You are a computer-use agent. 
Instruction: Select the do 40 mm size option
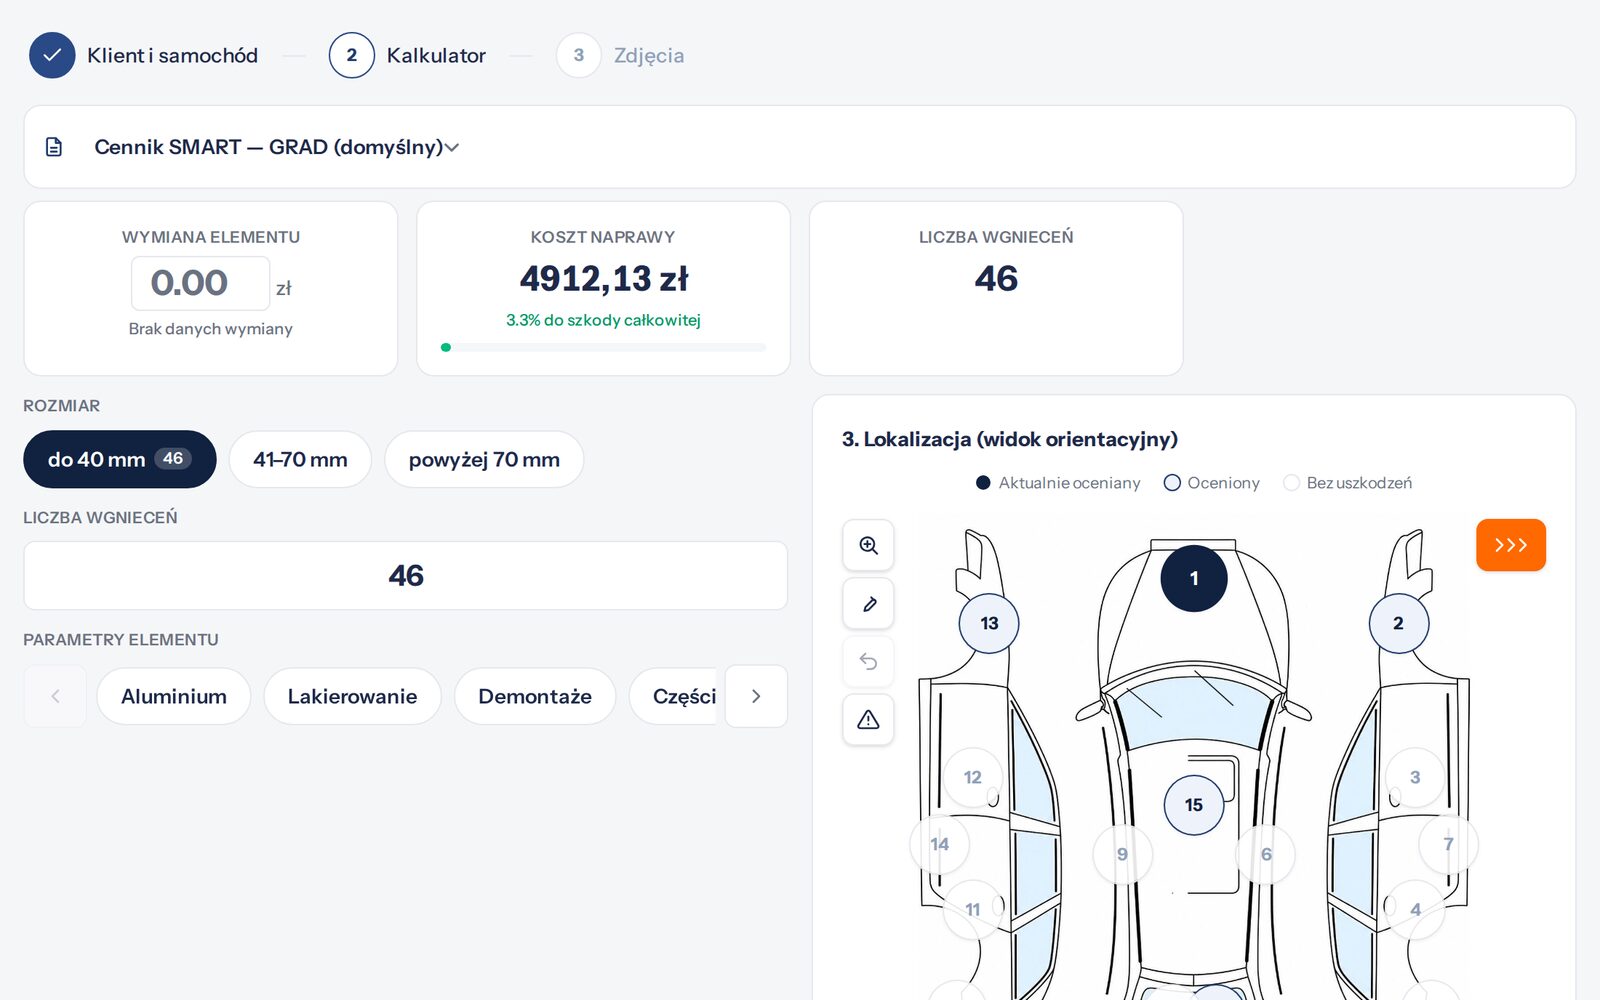coord(120,459)
